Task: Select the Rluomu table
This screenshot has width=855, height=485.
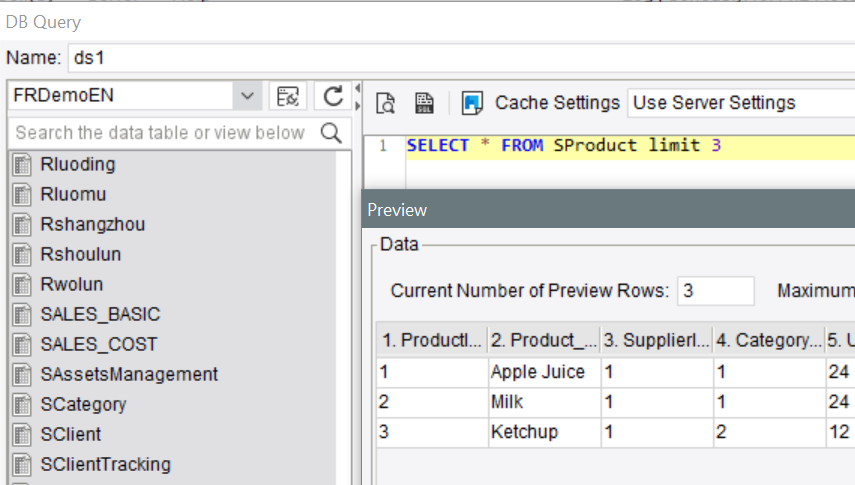Action: pos(73,194)
